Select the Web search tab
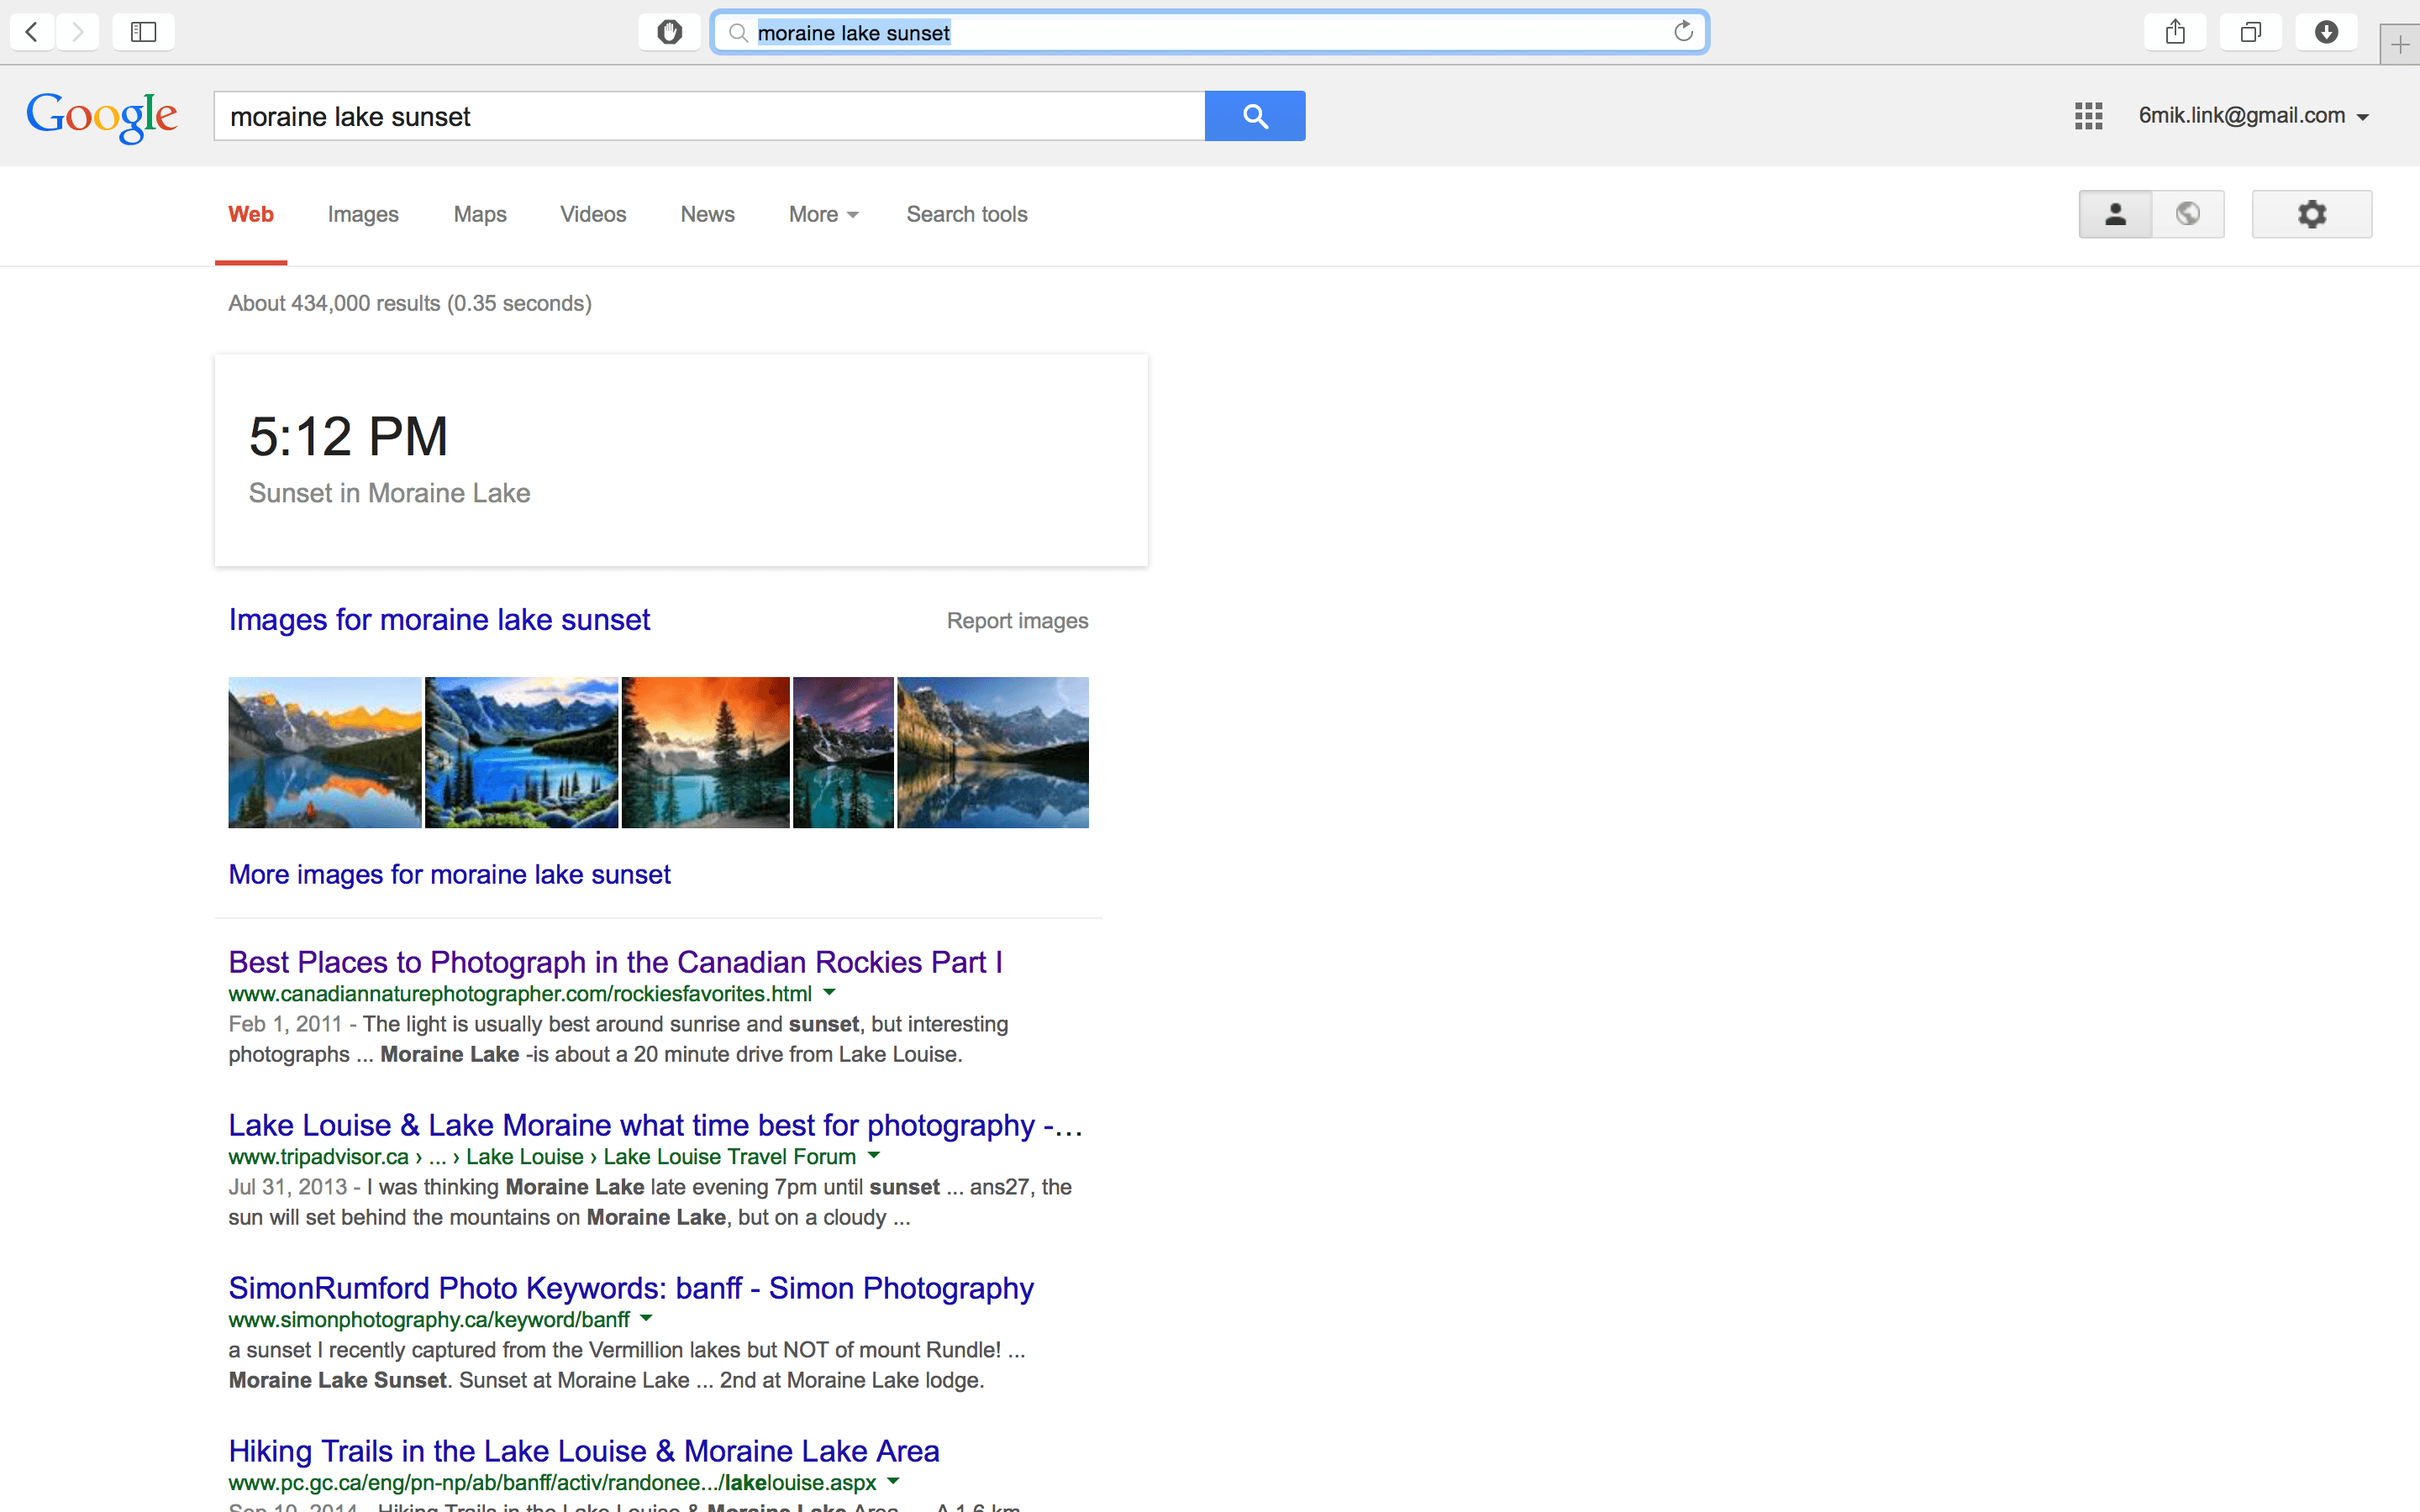 [251, 214]
